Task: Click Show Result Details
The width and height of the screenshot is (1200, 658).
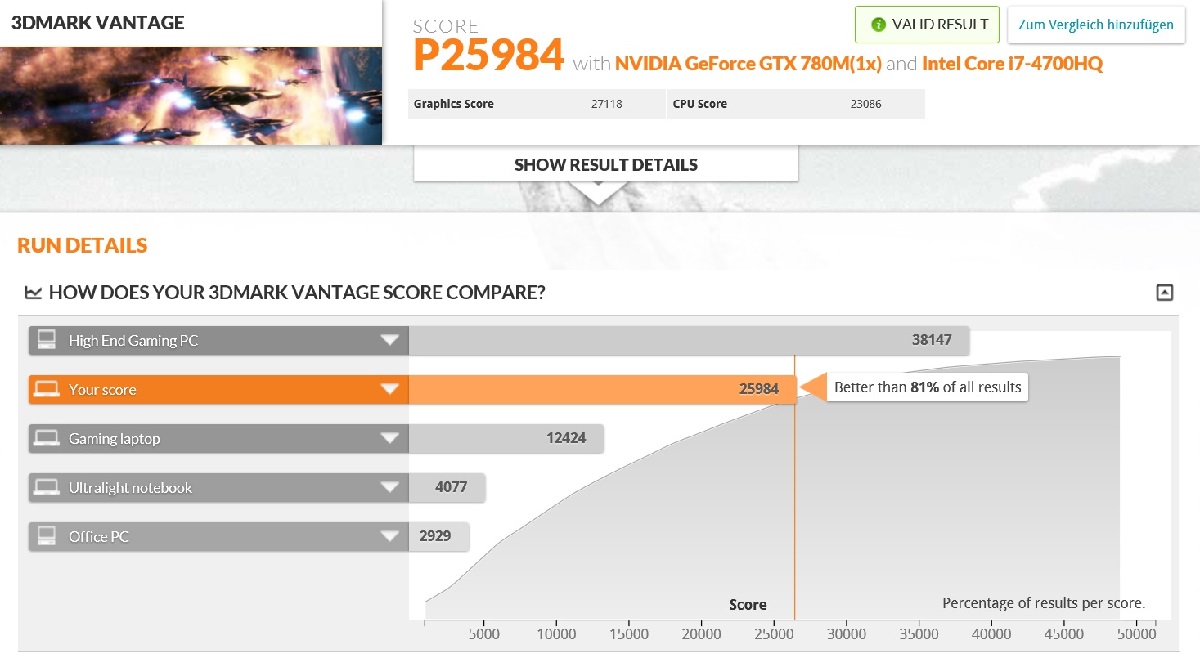Action: (606, 165)
